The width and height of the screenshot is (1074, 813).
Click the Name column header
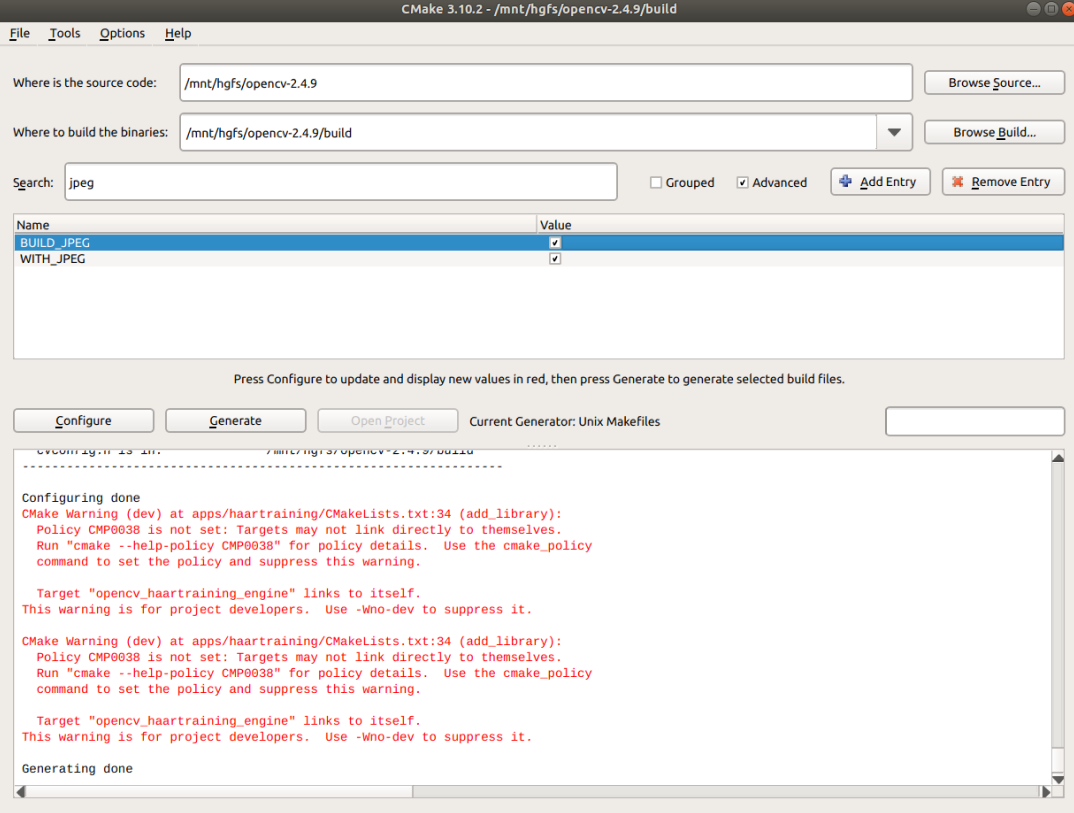tap(275, 225)
